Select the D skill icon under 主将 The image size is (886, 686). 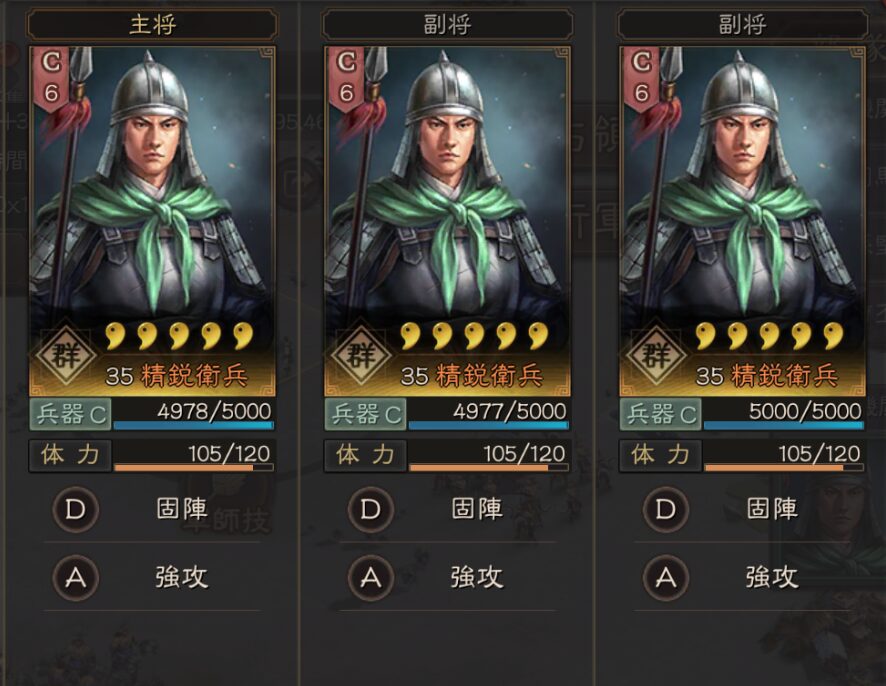pos(76,509)
